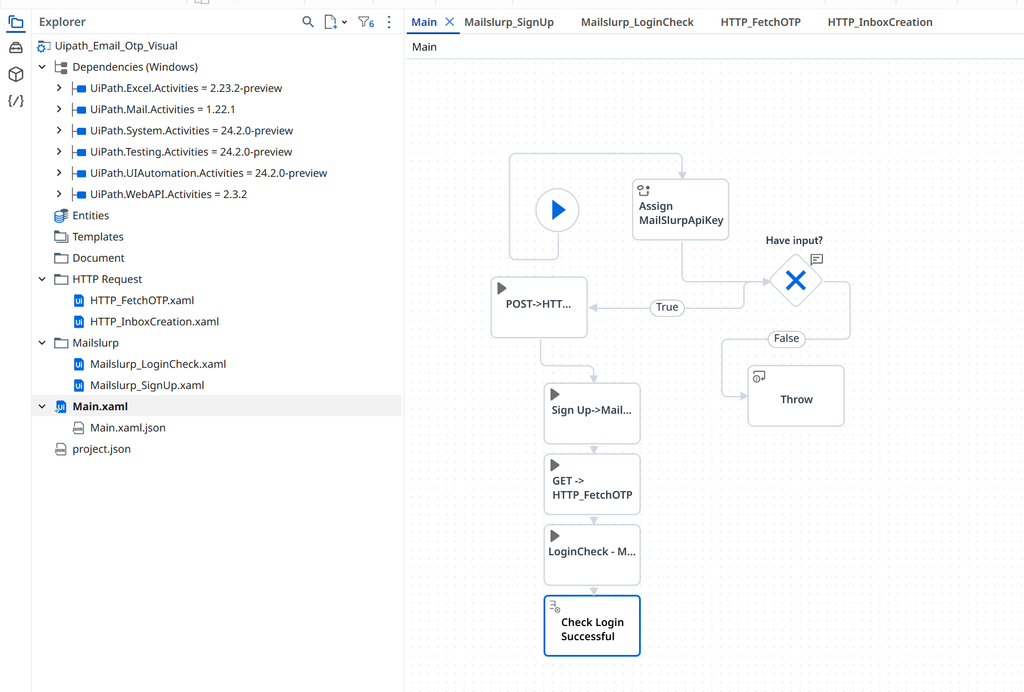Click the Explorer panel title
This screenshot has width=1024, height=692.
[62, 22]
